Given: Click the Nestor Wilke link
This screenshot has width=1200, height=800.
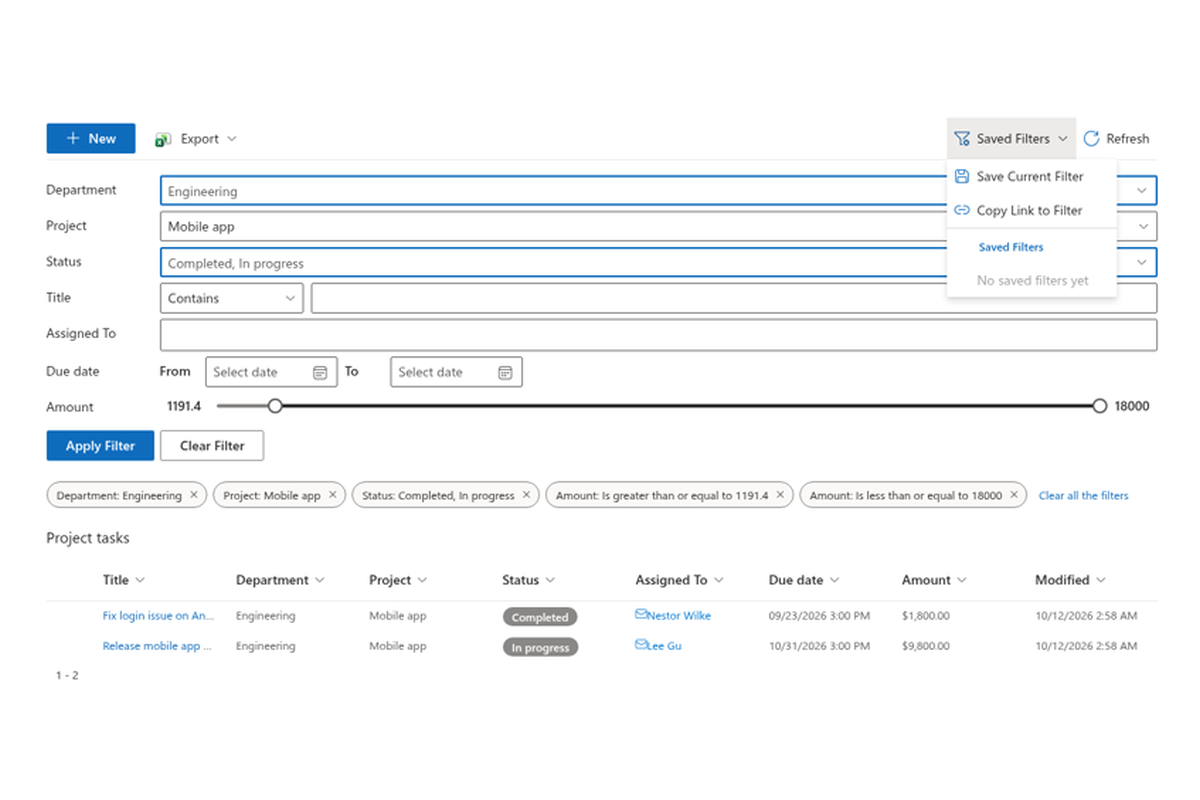Looking at the screenshot, I should click(679, 616).
